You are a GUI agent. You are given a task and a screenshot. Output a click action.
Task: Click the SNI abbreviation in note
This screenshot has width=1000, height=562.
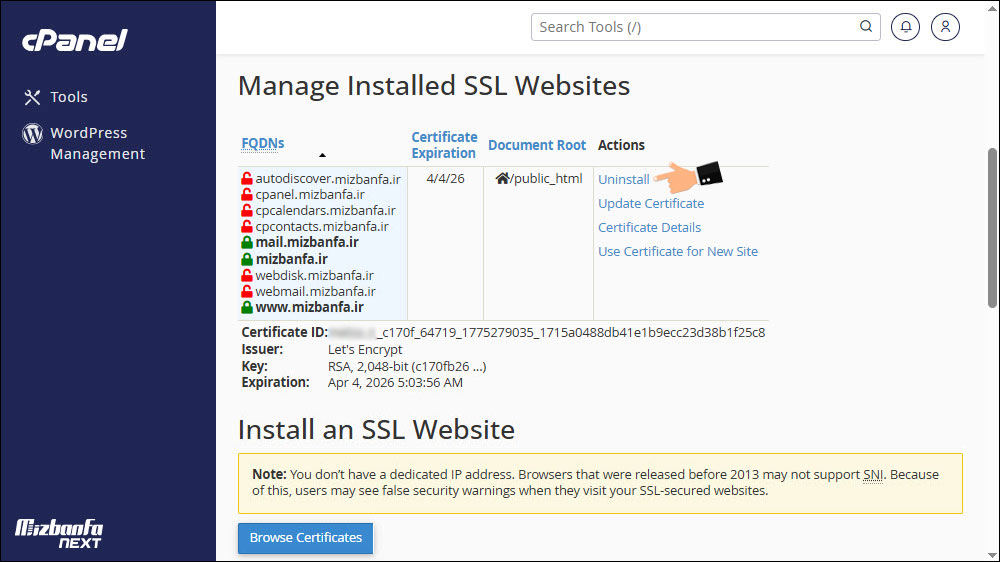(x=873, y=475)
